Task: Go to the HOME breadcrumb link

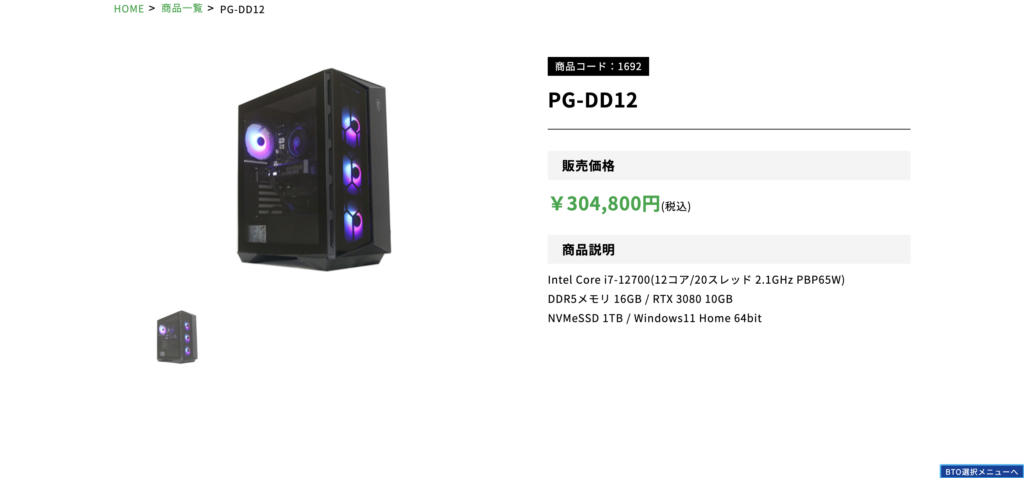Action: (x=129, y=9)
